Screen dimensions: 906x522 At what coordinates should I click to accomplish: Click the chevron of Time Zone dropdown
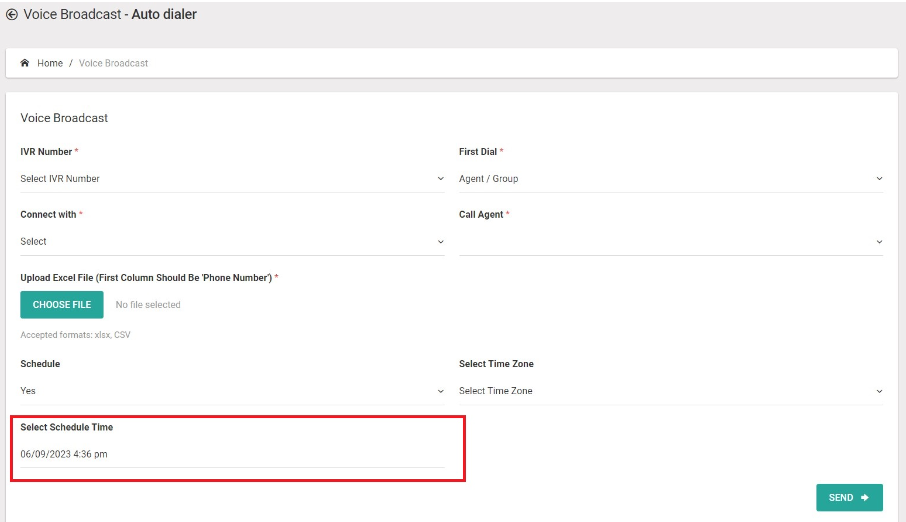[x=879, y=391]
